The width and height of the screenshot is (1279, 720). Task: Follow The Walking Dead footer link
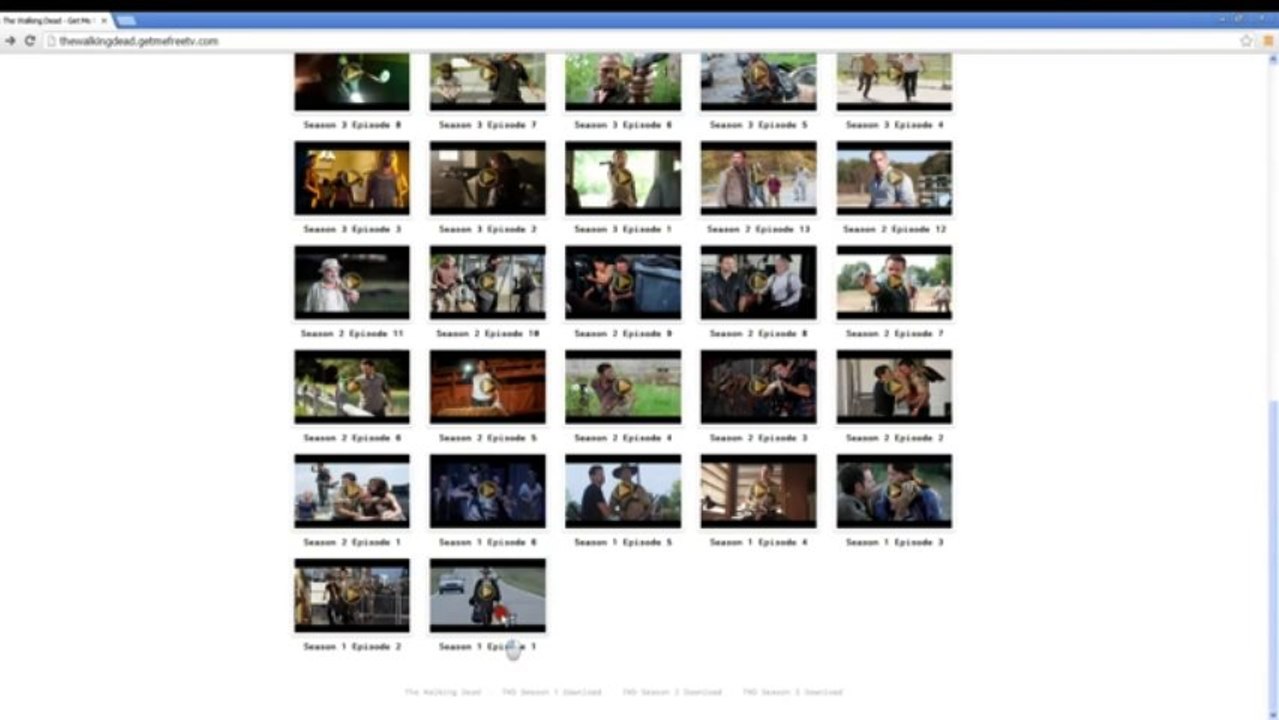click(x=443, y=692)
